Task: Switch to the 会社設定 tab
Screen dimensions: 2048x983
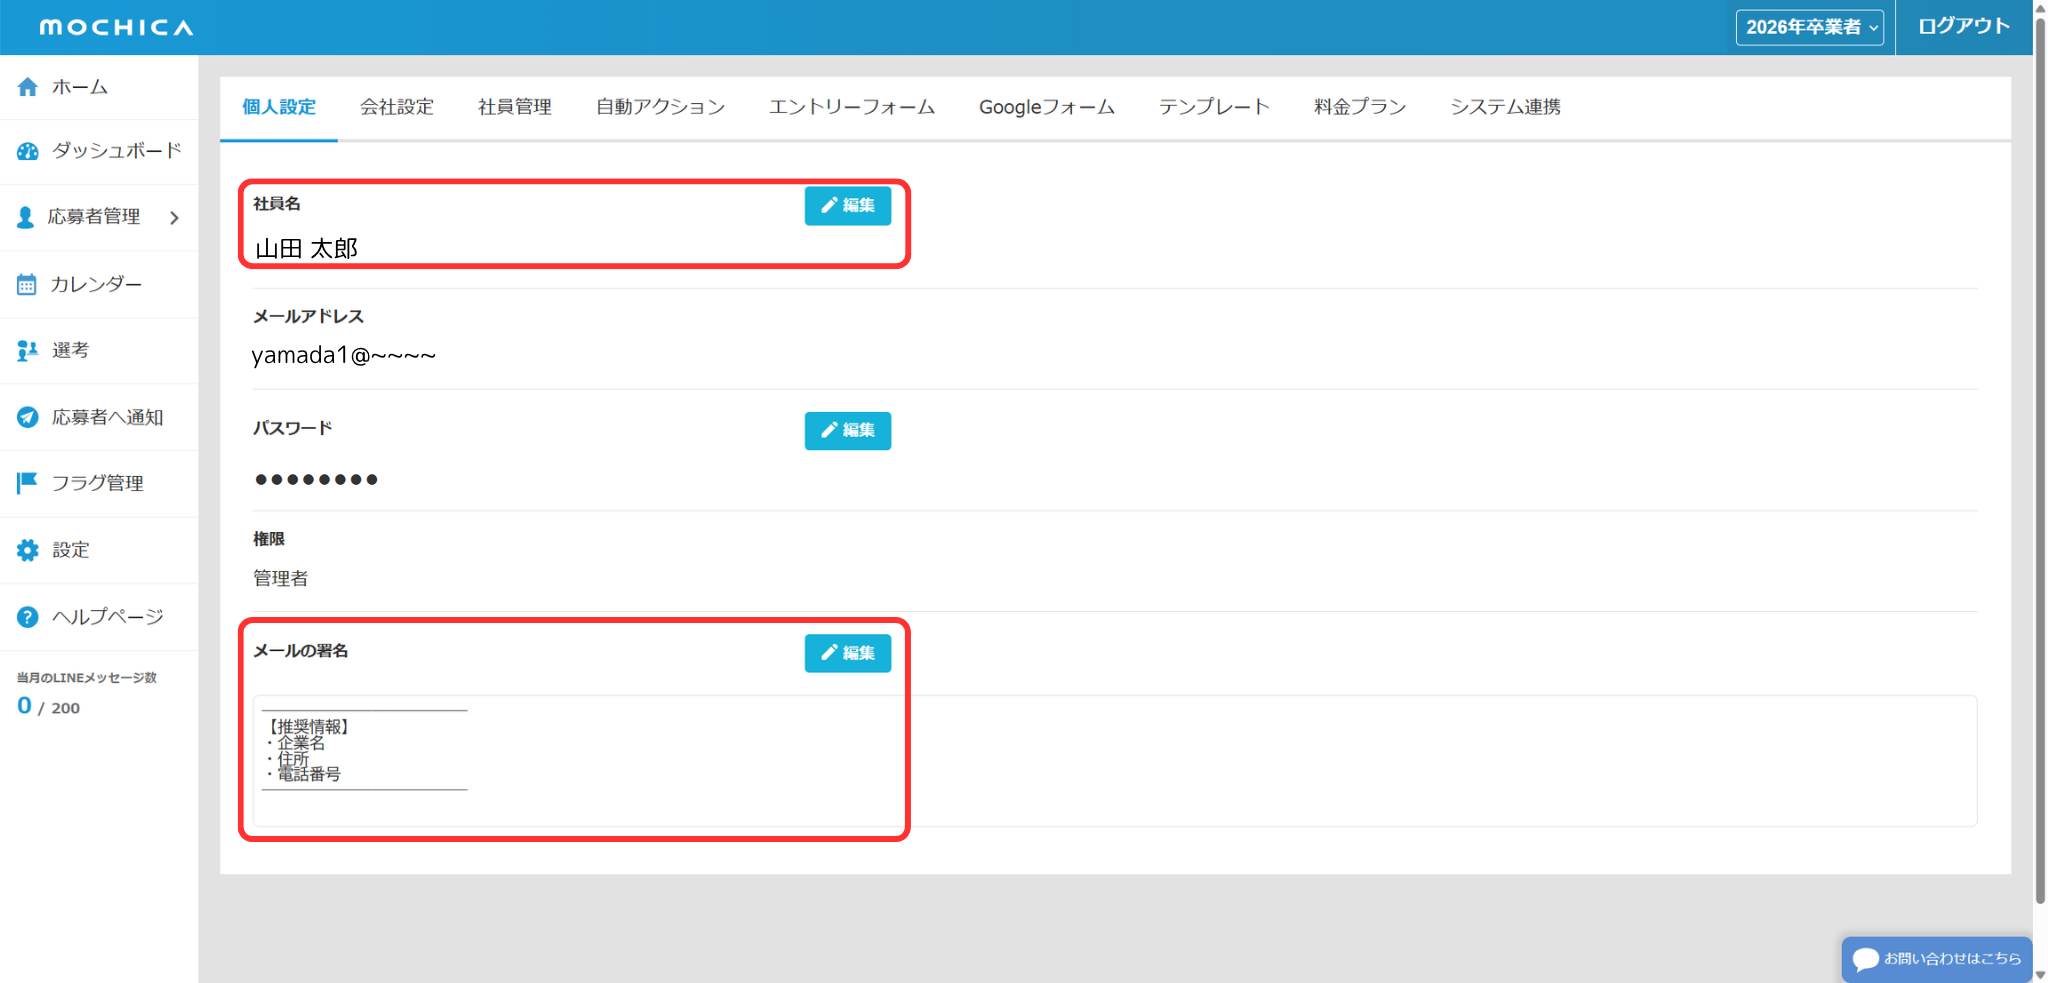Action: coord(396,107)
